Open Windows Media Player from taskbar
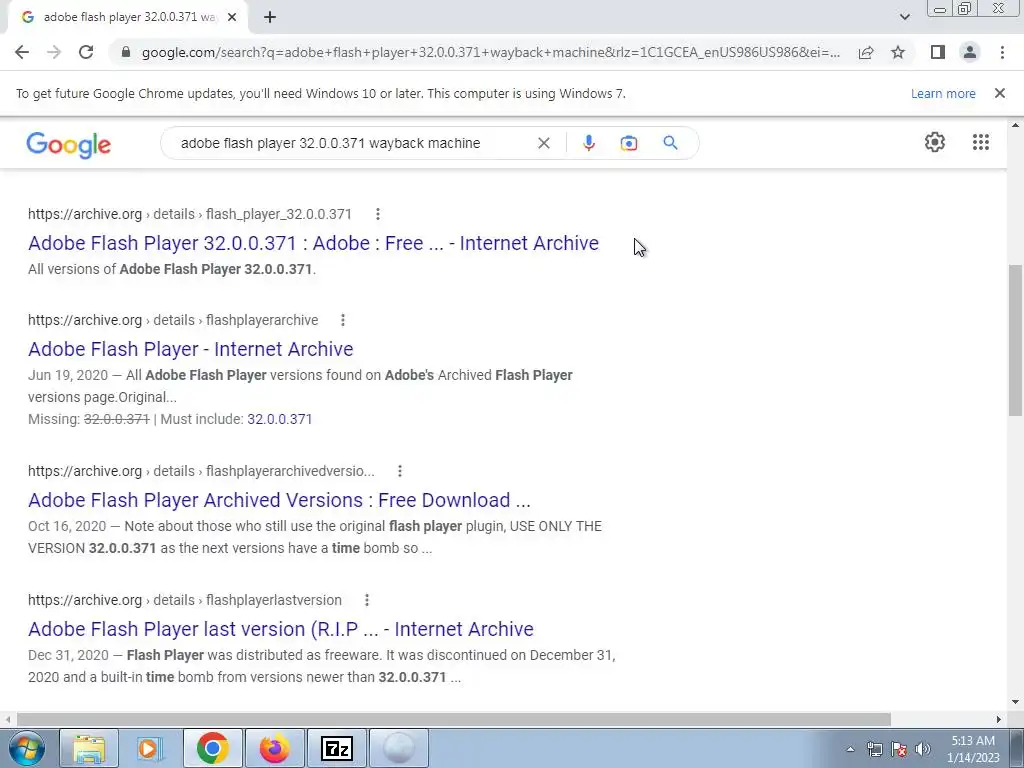1024x768 pixels. pos(149,748)
